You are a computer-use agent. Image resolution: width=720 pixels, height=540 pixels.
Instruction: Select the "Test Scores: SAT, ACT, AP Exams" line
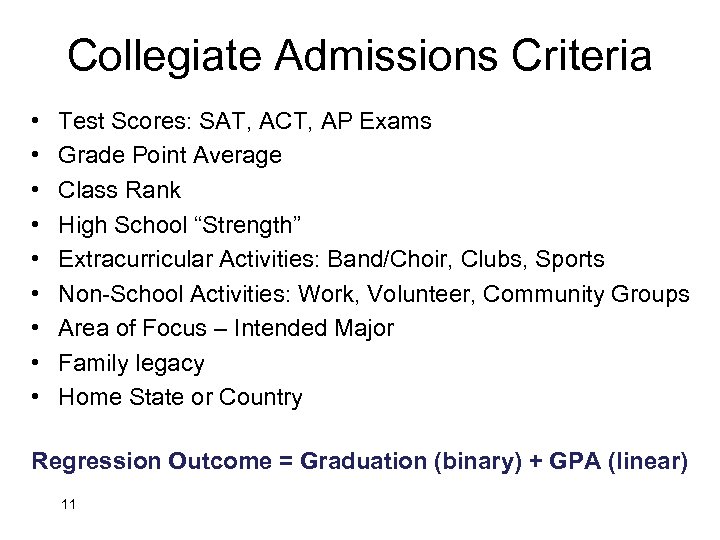pyautogui.click(x=245, y=122)
